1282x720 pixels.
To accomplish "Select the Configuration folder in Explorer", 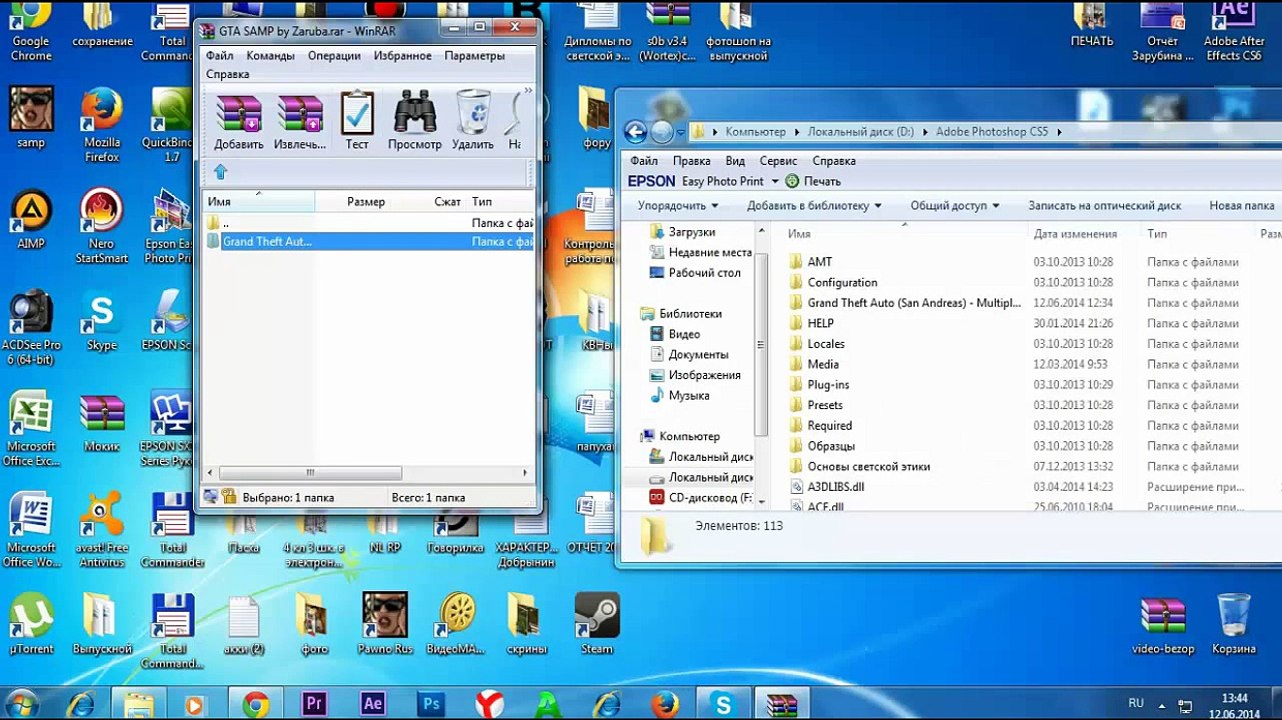I will 841,283.
